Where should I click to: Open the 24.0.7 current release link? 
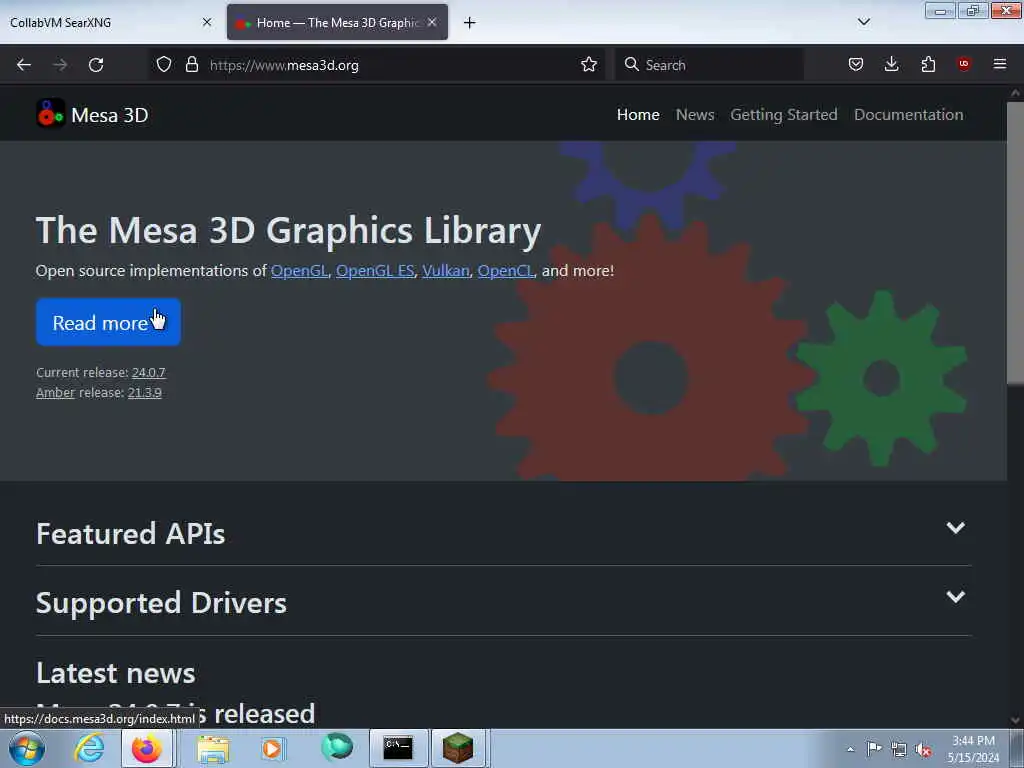148,372
